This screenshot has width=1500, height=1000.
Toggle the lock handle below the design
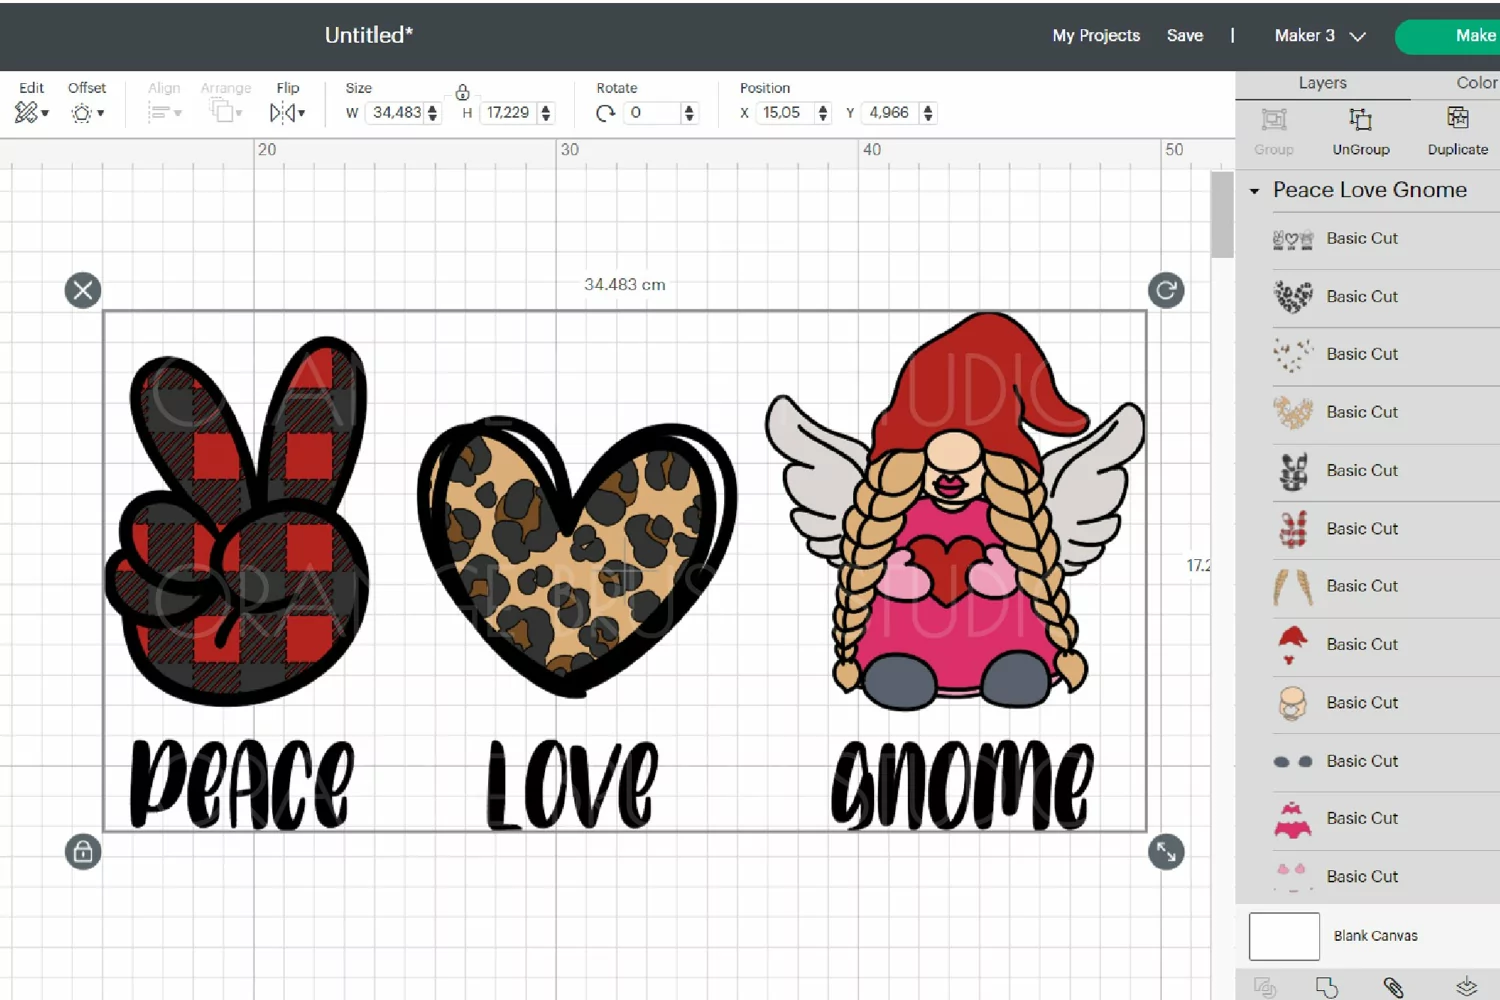83,852
